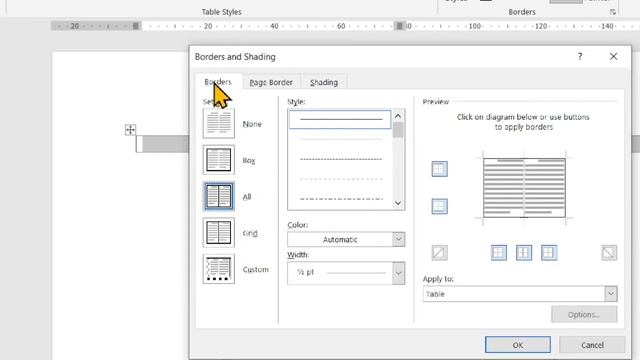Click the style list scrollbar thumb
Viewport: 640px width, 360px height.
[x=398, y=131]
